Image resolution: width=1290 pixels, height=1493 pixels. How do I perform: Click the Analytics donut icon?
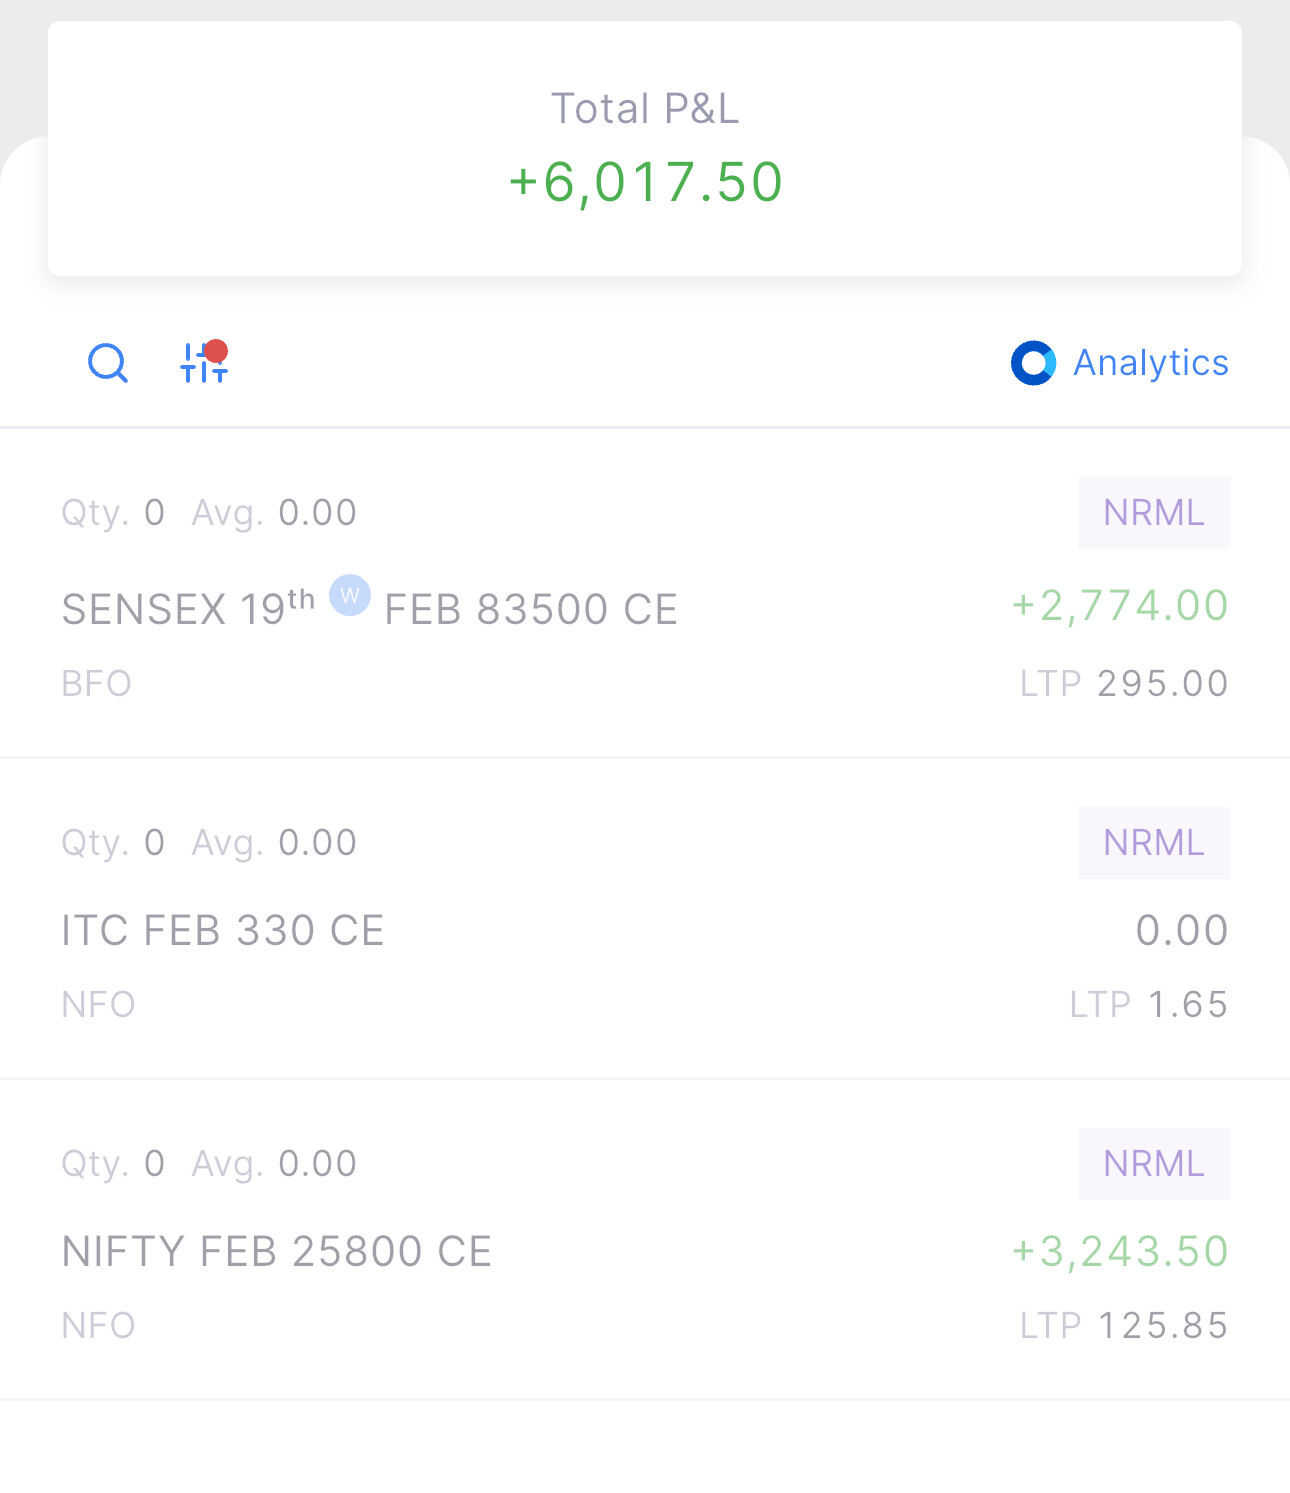[x=1033, y=363]
